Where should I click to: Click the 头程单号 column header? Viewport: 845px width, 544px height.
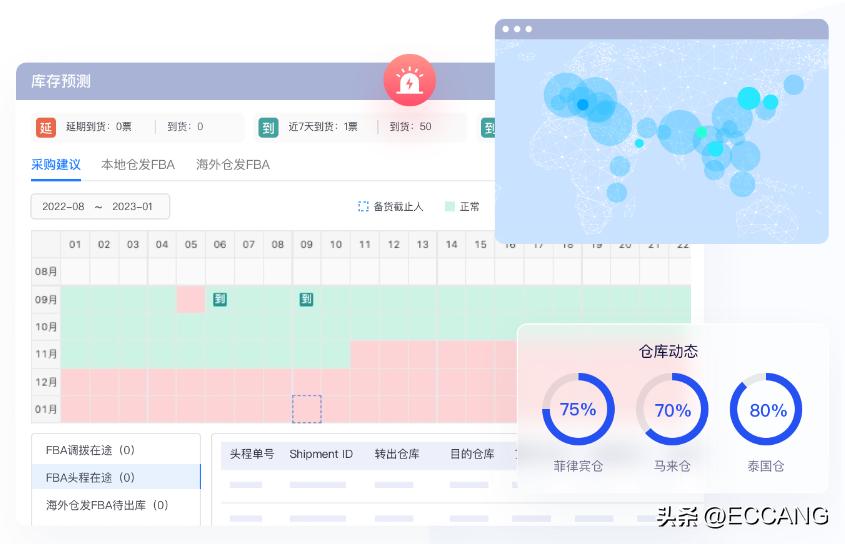coord(252,454)
